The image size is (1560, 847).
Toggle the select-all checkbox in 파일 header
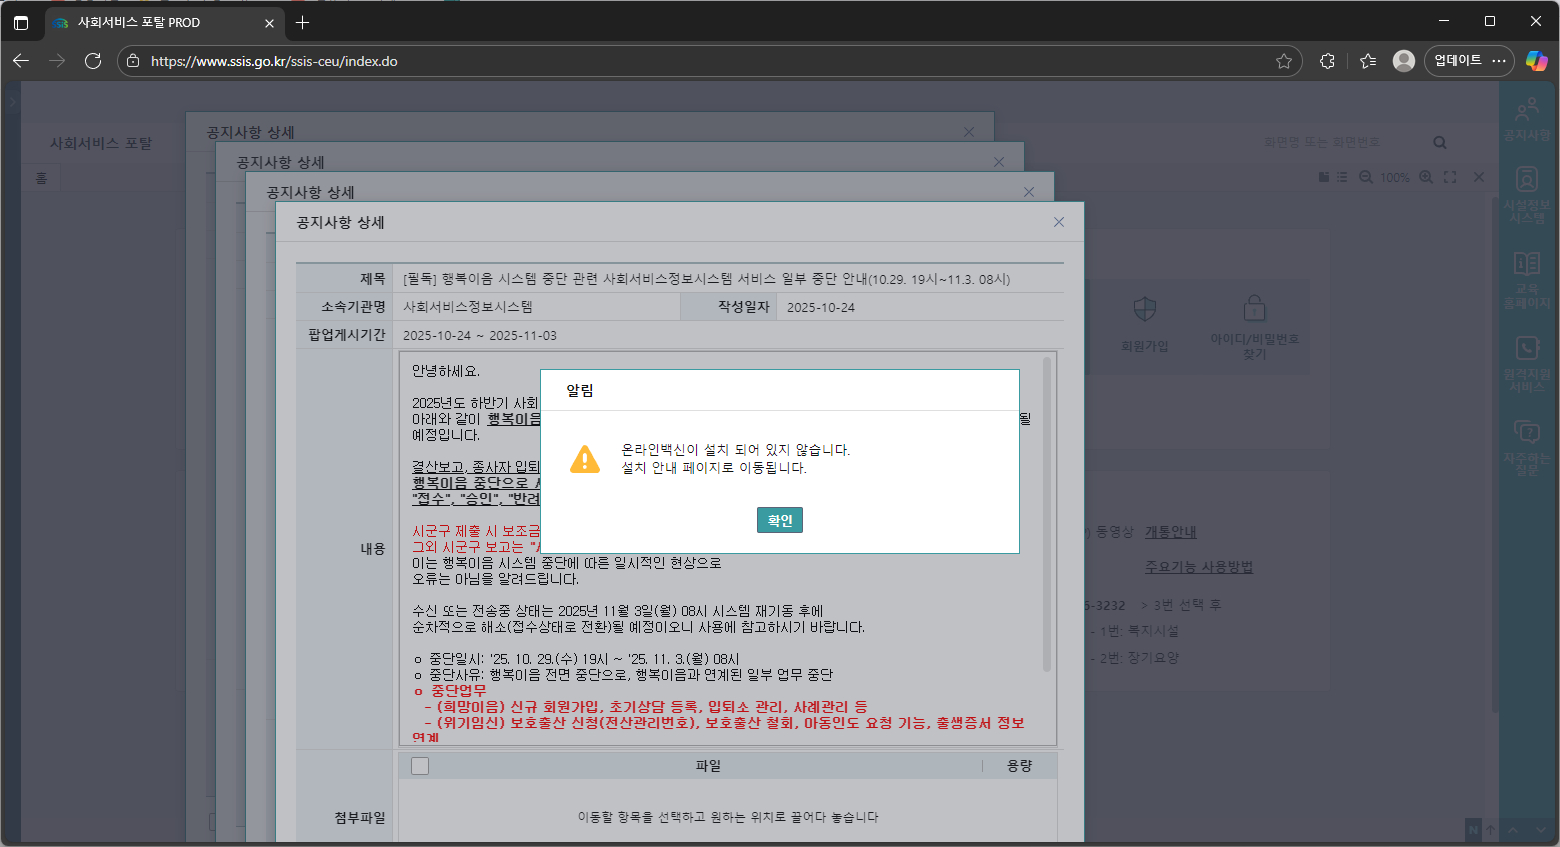click(x=419, y=765)
